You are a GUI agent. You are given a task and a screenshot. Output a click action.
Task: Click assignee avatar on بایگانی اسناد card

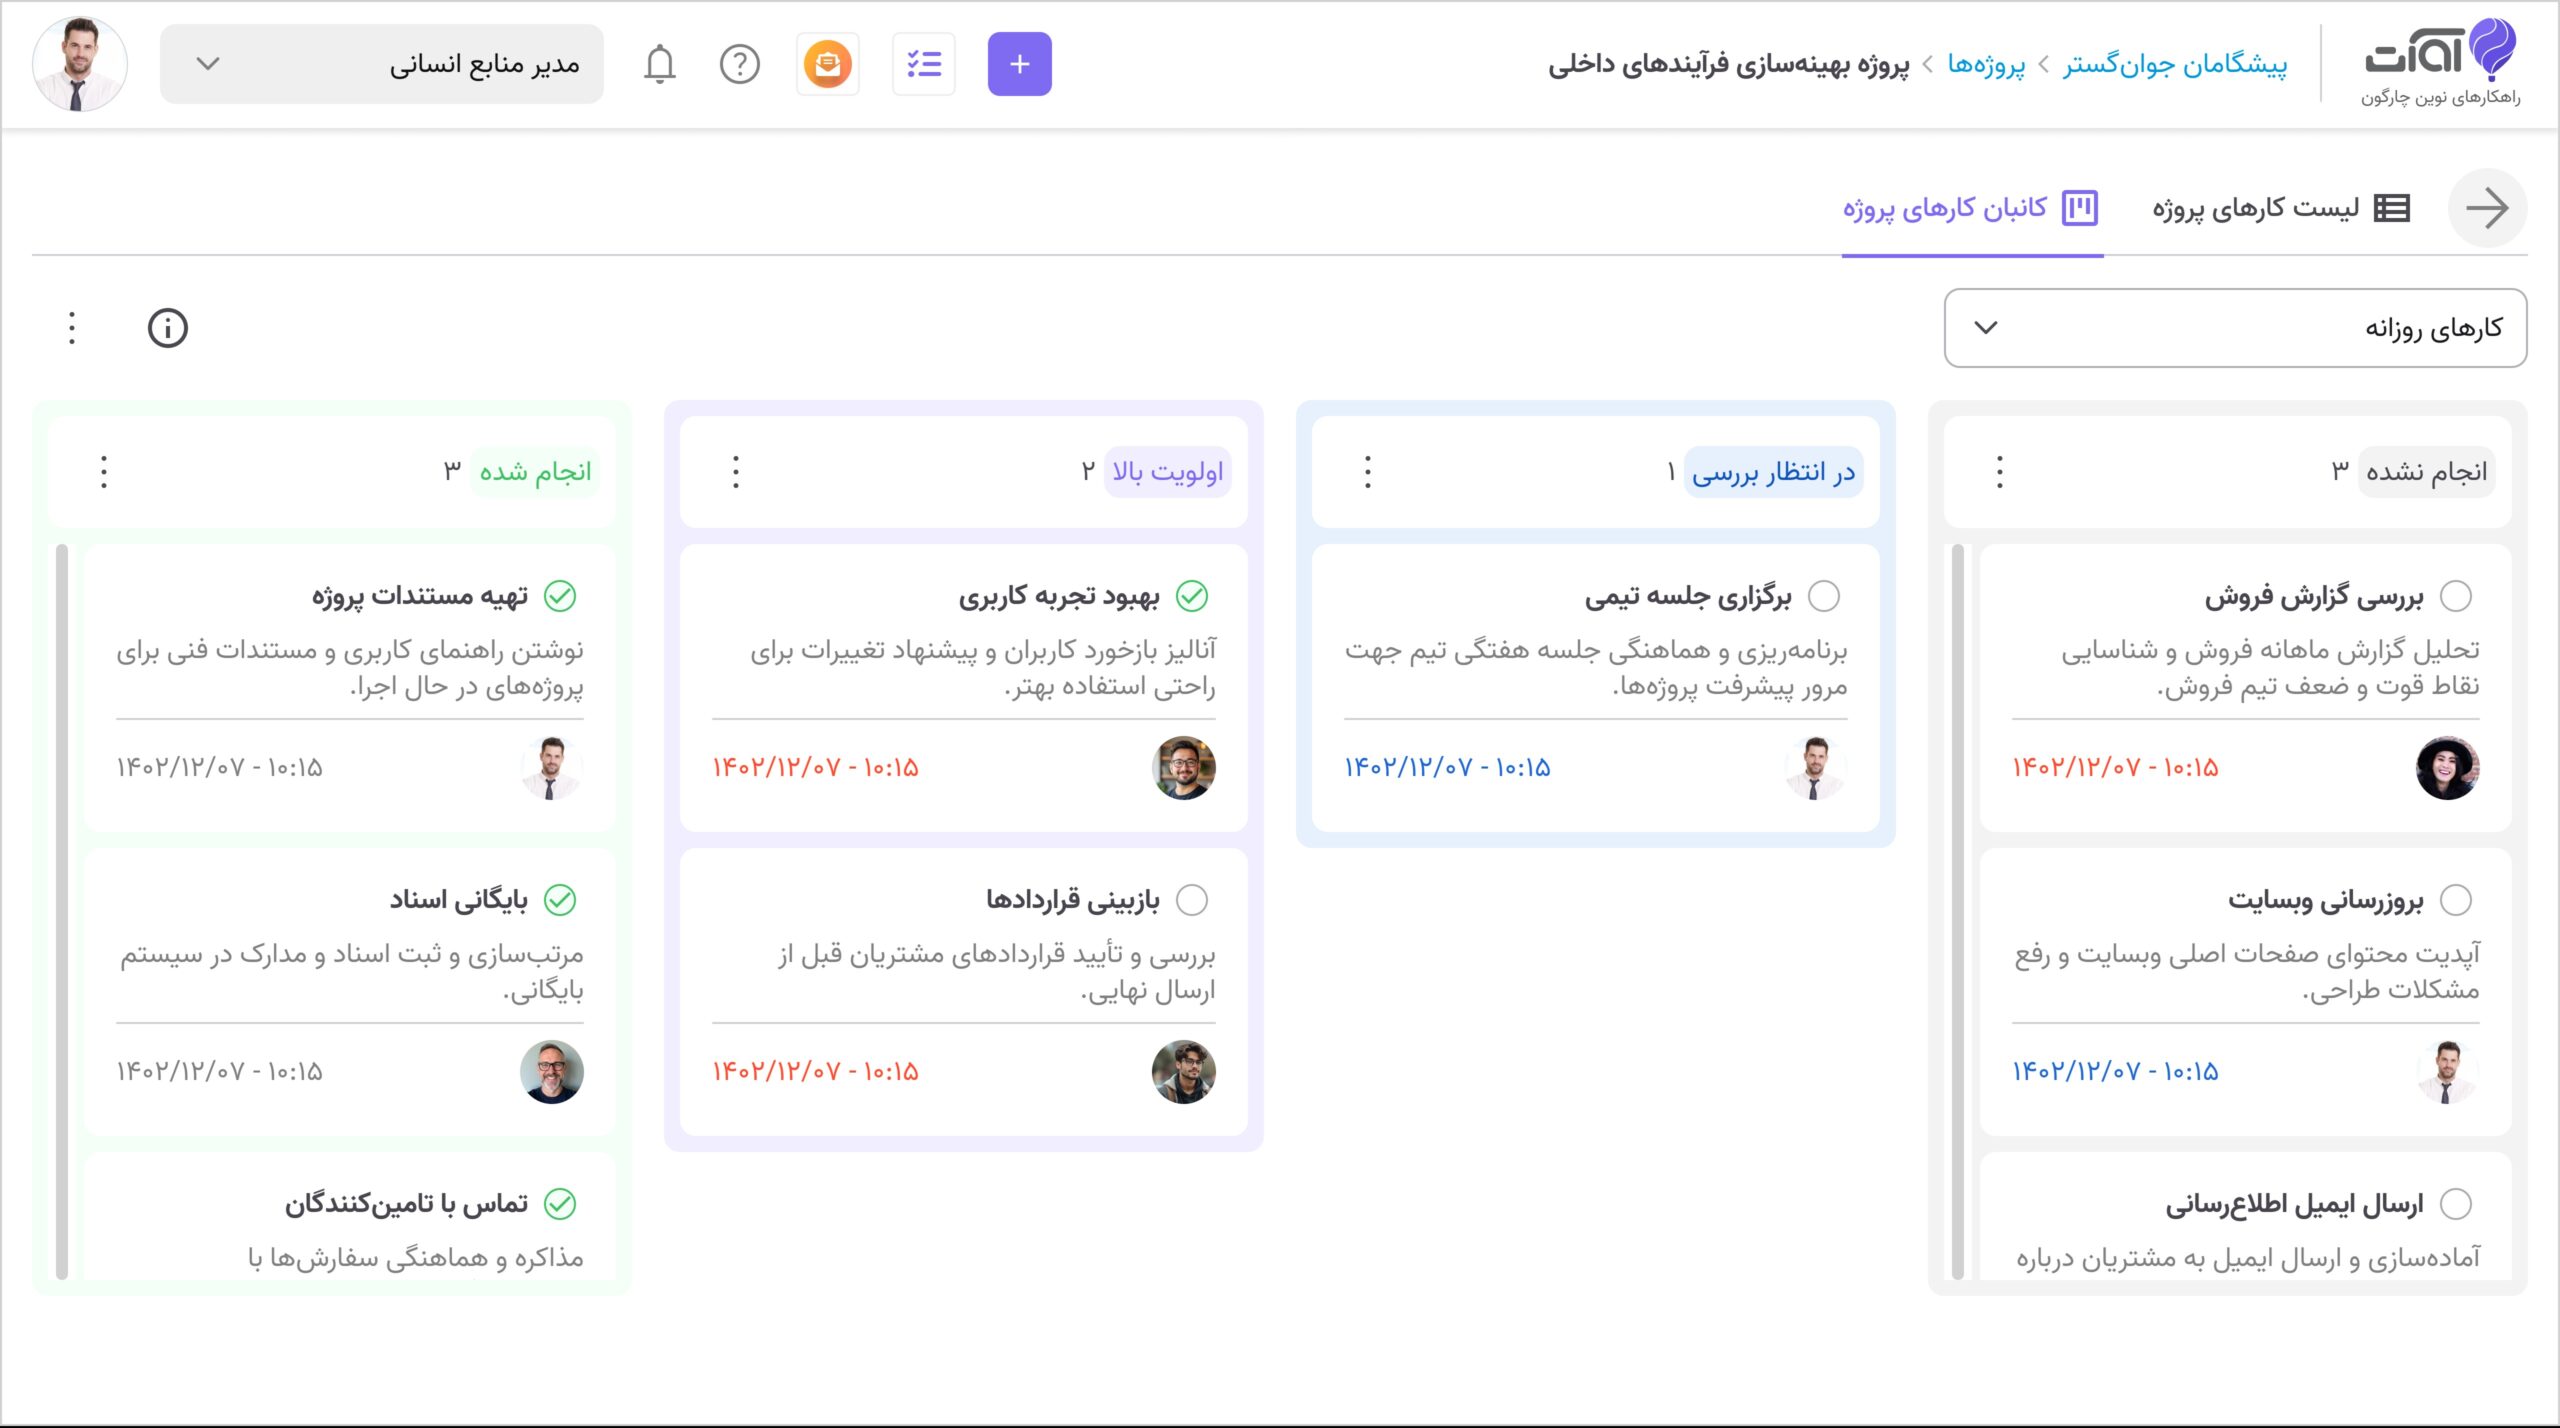coord(551,1072)
